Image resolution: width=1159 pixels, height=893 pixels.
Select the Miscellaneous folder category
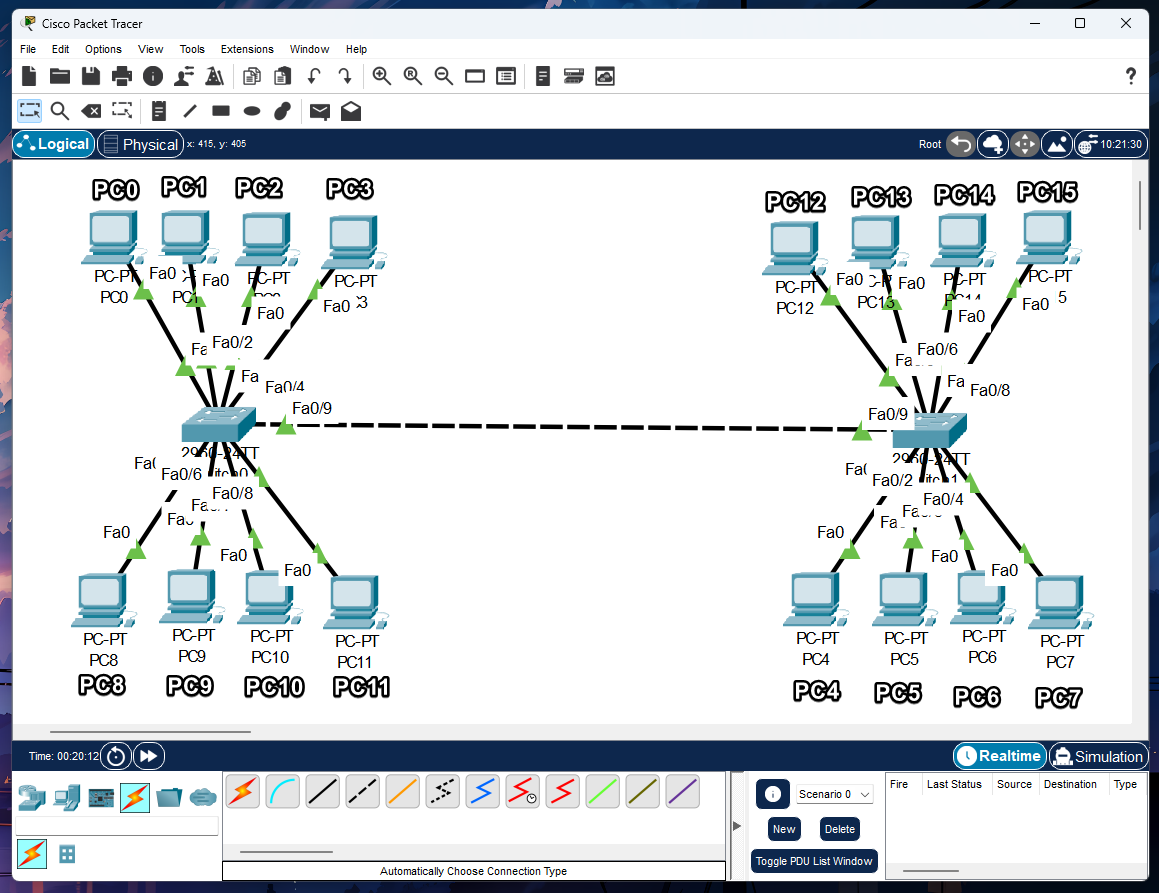(x=169, y=798)
